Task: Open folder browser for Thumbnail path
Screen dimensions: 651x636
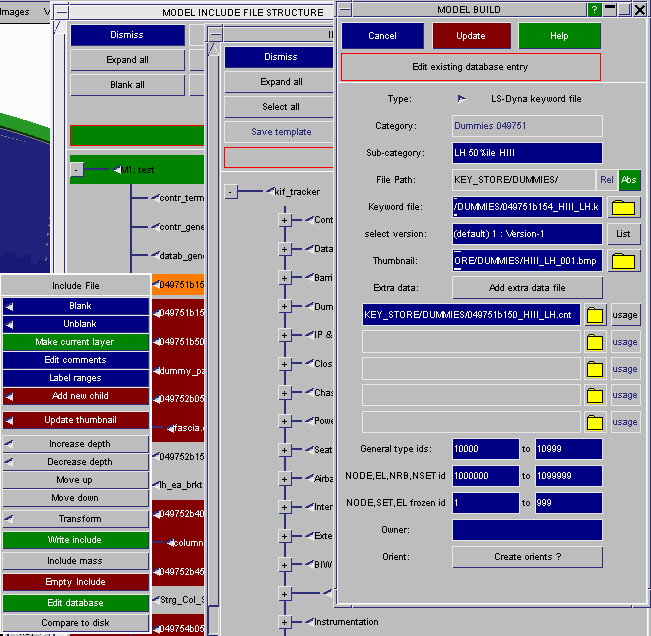Action: coord(623,261)
